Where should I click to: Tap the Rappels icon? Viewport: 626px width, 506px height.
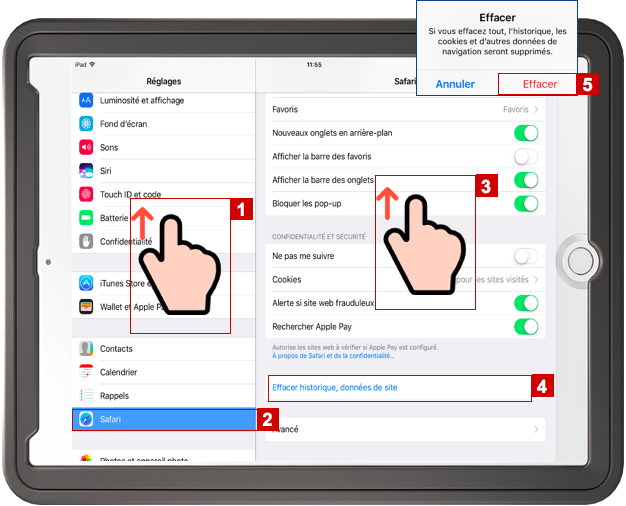click(86, 396)
